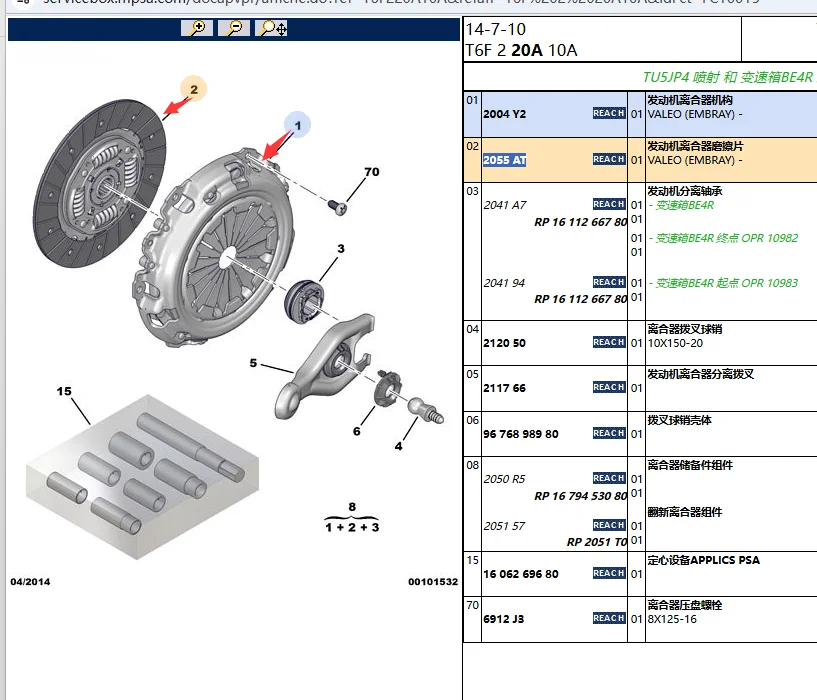Select part number 16 062 696 80
The height and width of the screenshot is (700, 817).
(x=521, y=574)
